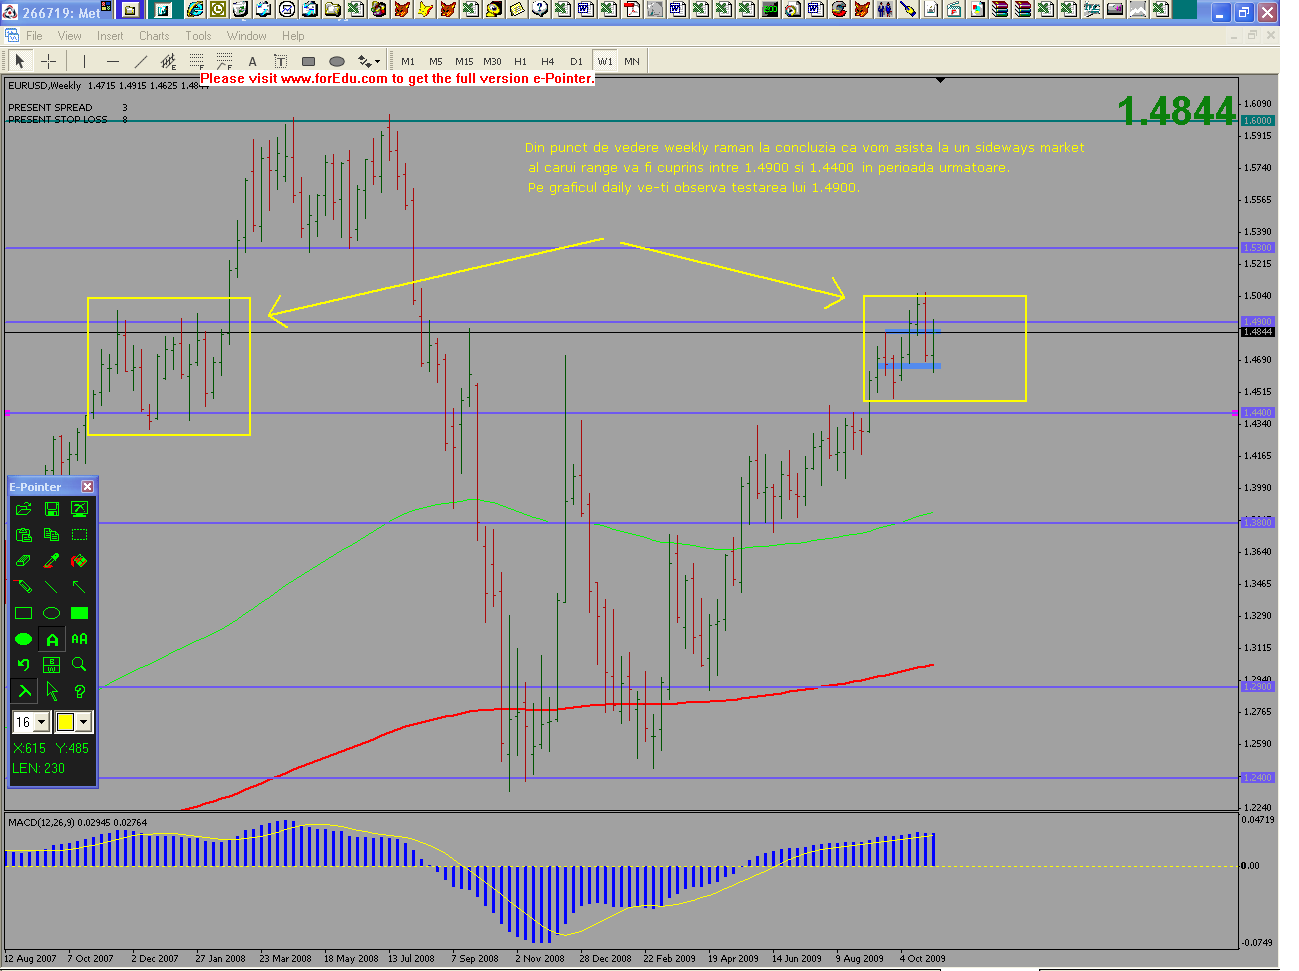The height and width of the screenshot is (971, 1299).
Task: Select E-Pointer mouse pointer icon
Action: click(52, 690)
